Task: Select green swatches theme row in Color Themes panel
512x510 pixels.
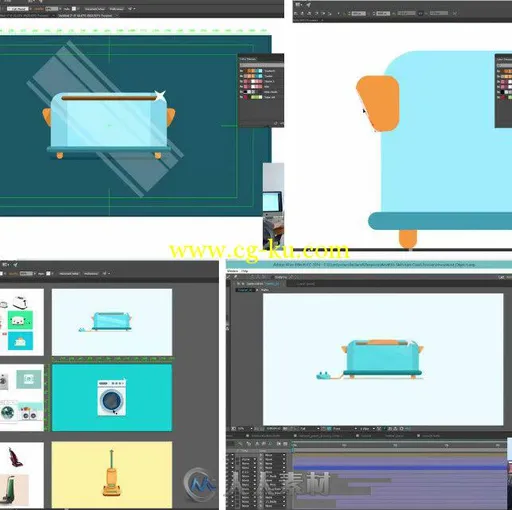Action: coord(261,97)
